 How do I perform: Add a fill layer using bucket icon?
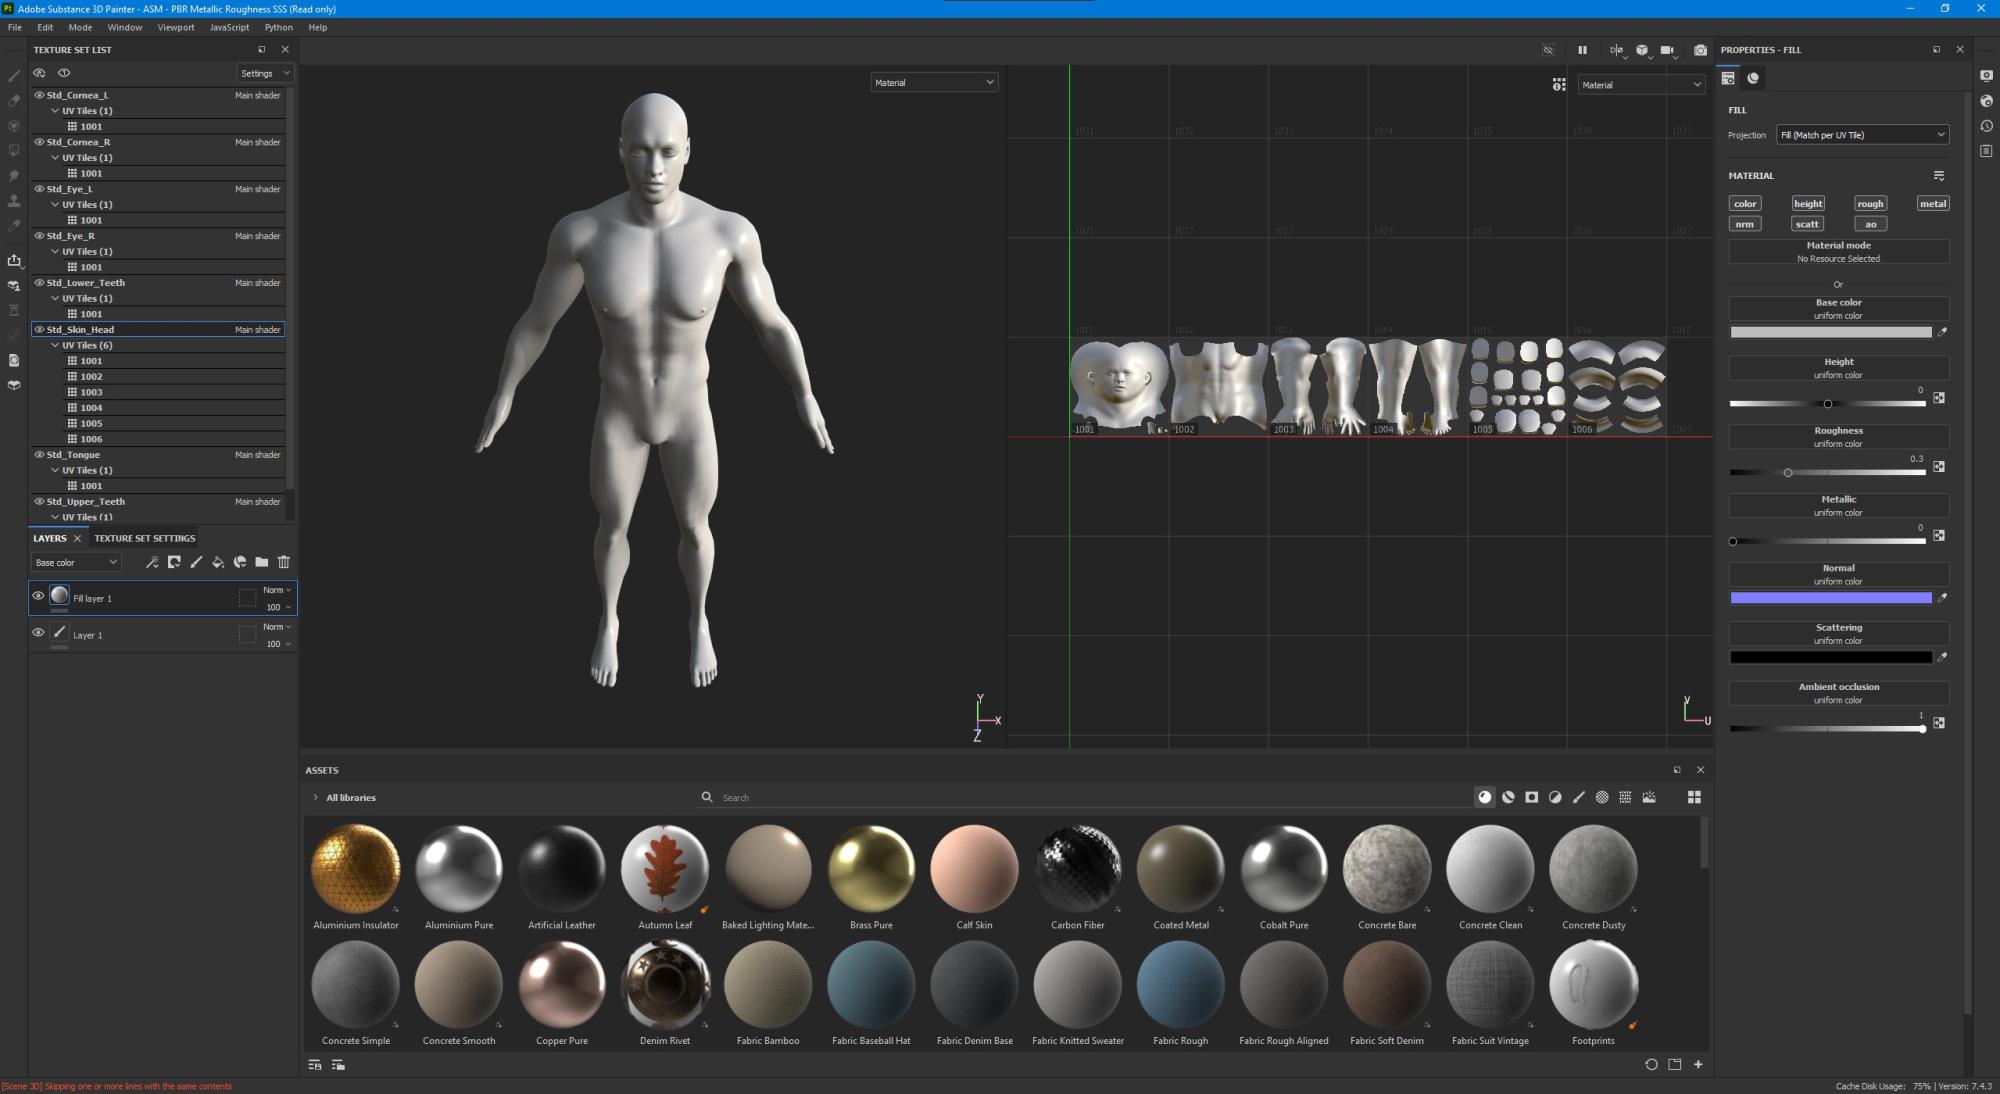[x=218, y=562]
